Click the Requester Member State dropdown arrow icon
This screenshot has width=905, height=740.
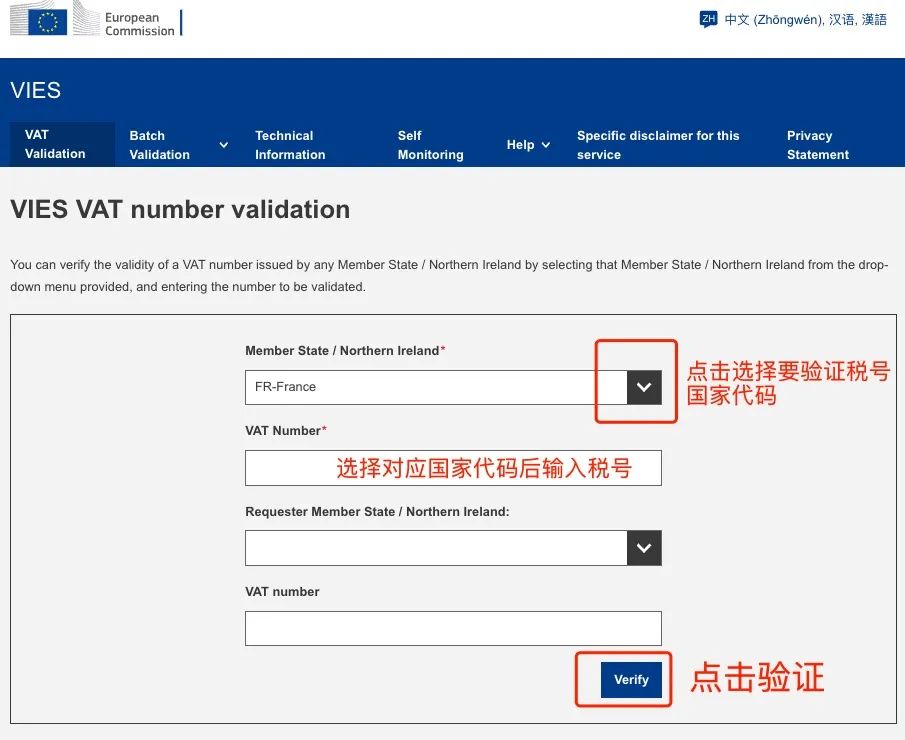(x=644, y=548)
